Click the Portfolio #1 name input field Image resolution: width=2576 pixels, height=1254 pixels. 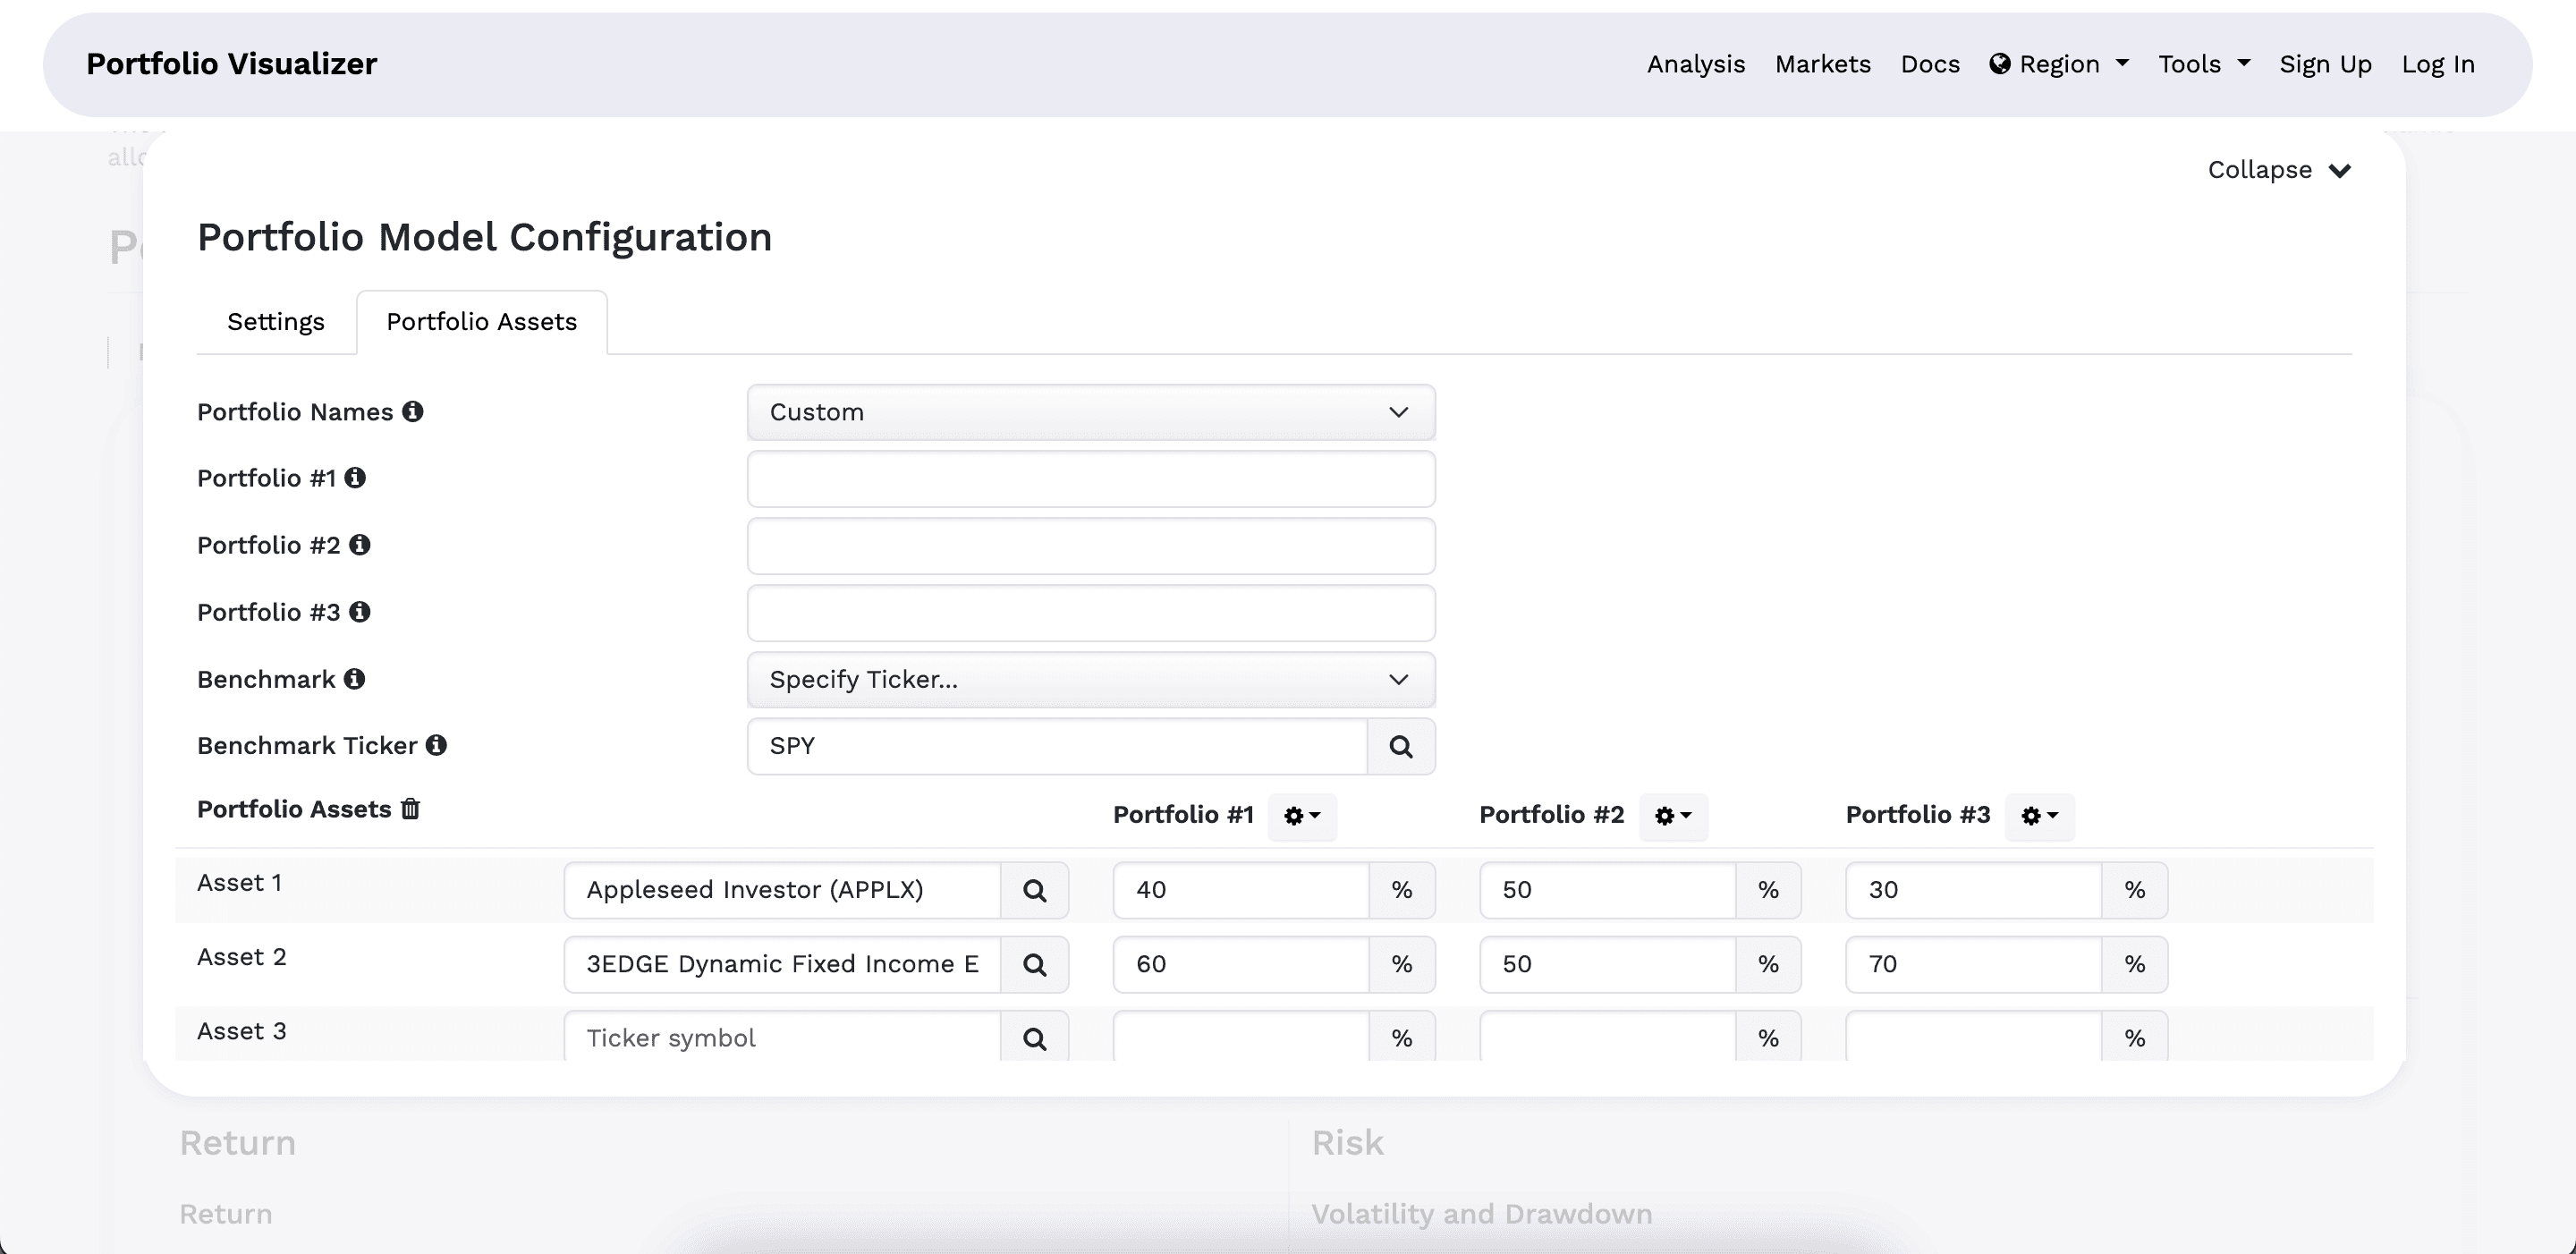(x=1090, y=479)
